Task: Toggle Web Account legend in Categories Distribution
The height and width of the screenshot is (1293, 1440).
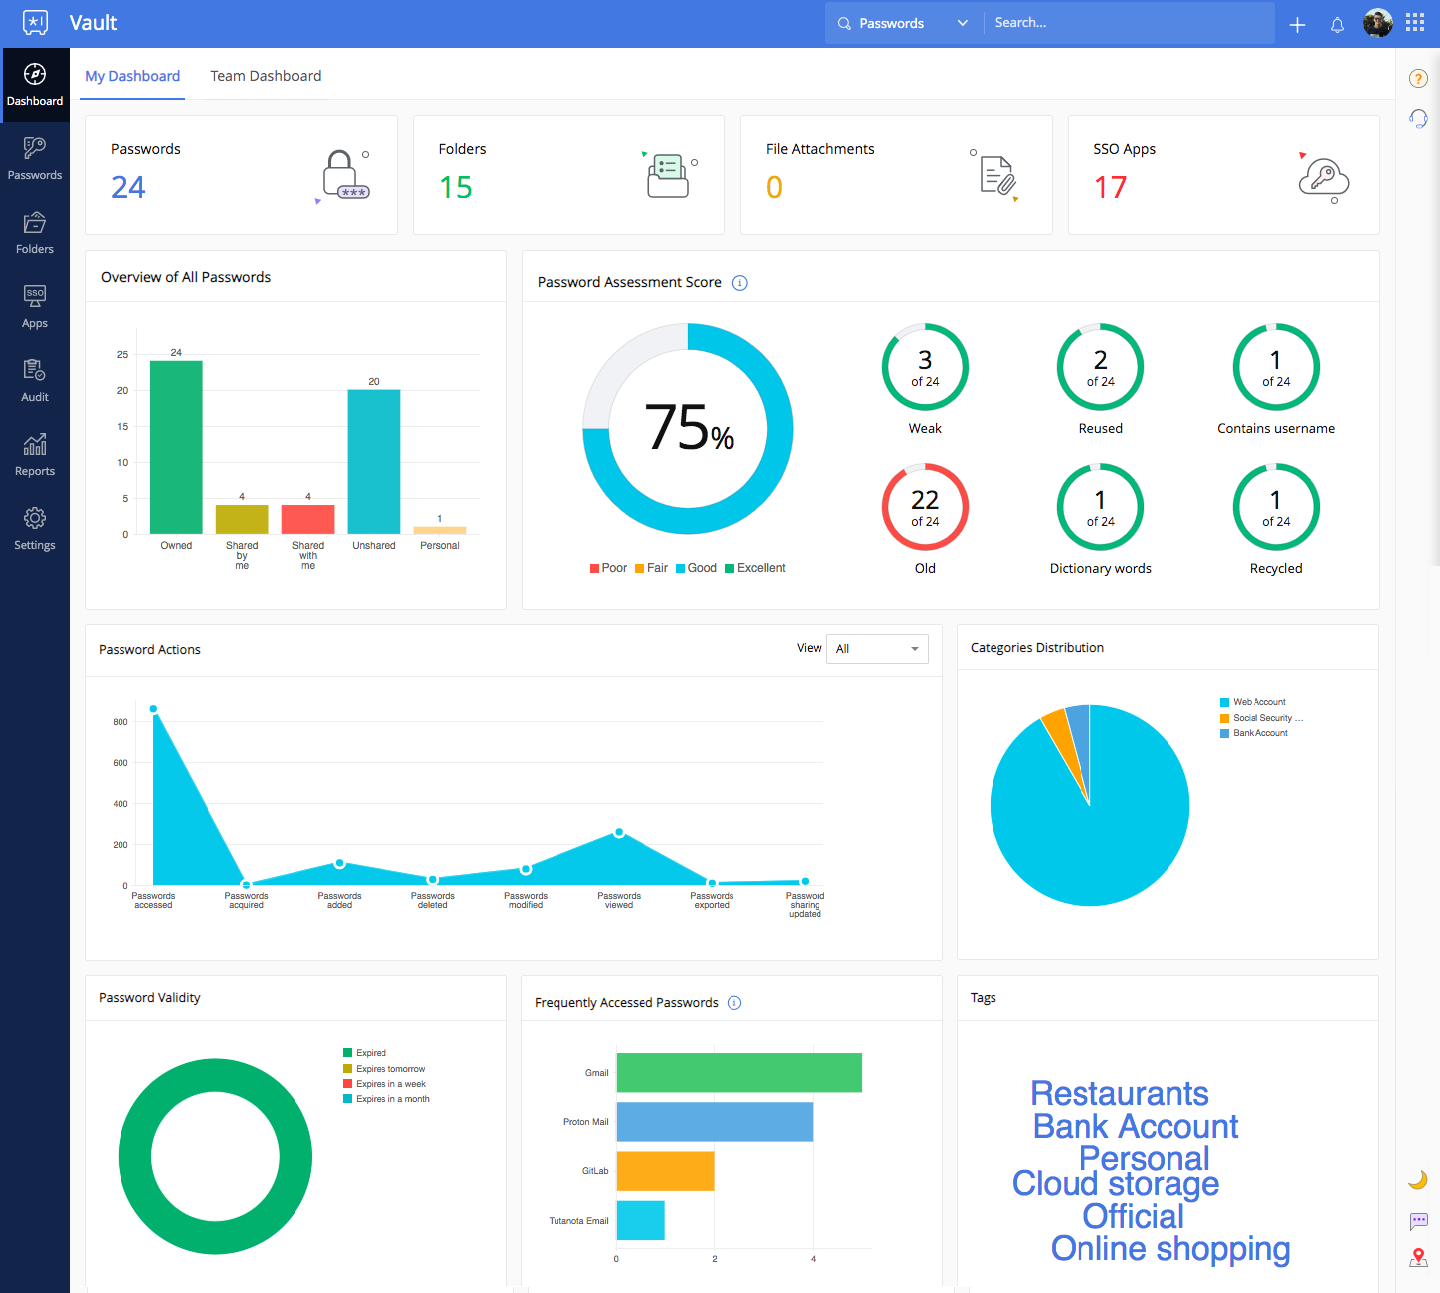Action: click(1253, 702)
